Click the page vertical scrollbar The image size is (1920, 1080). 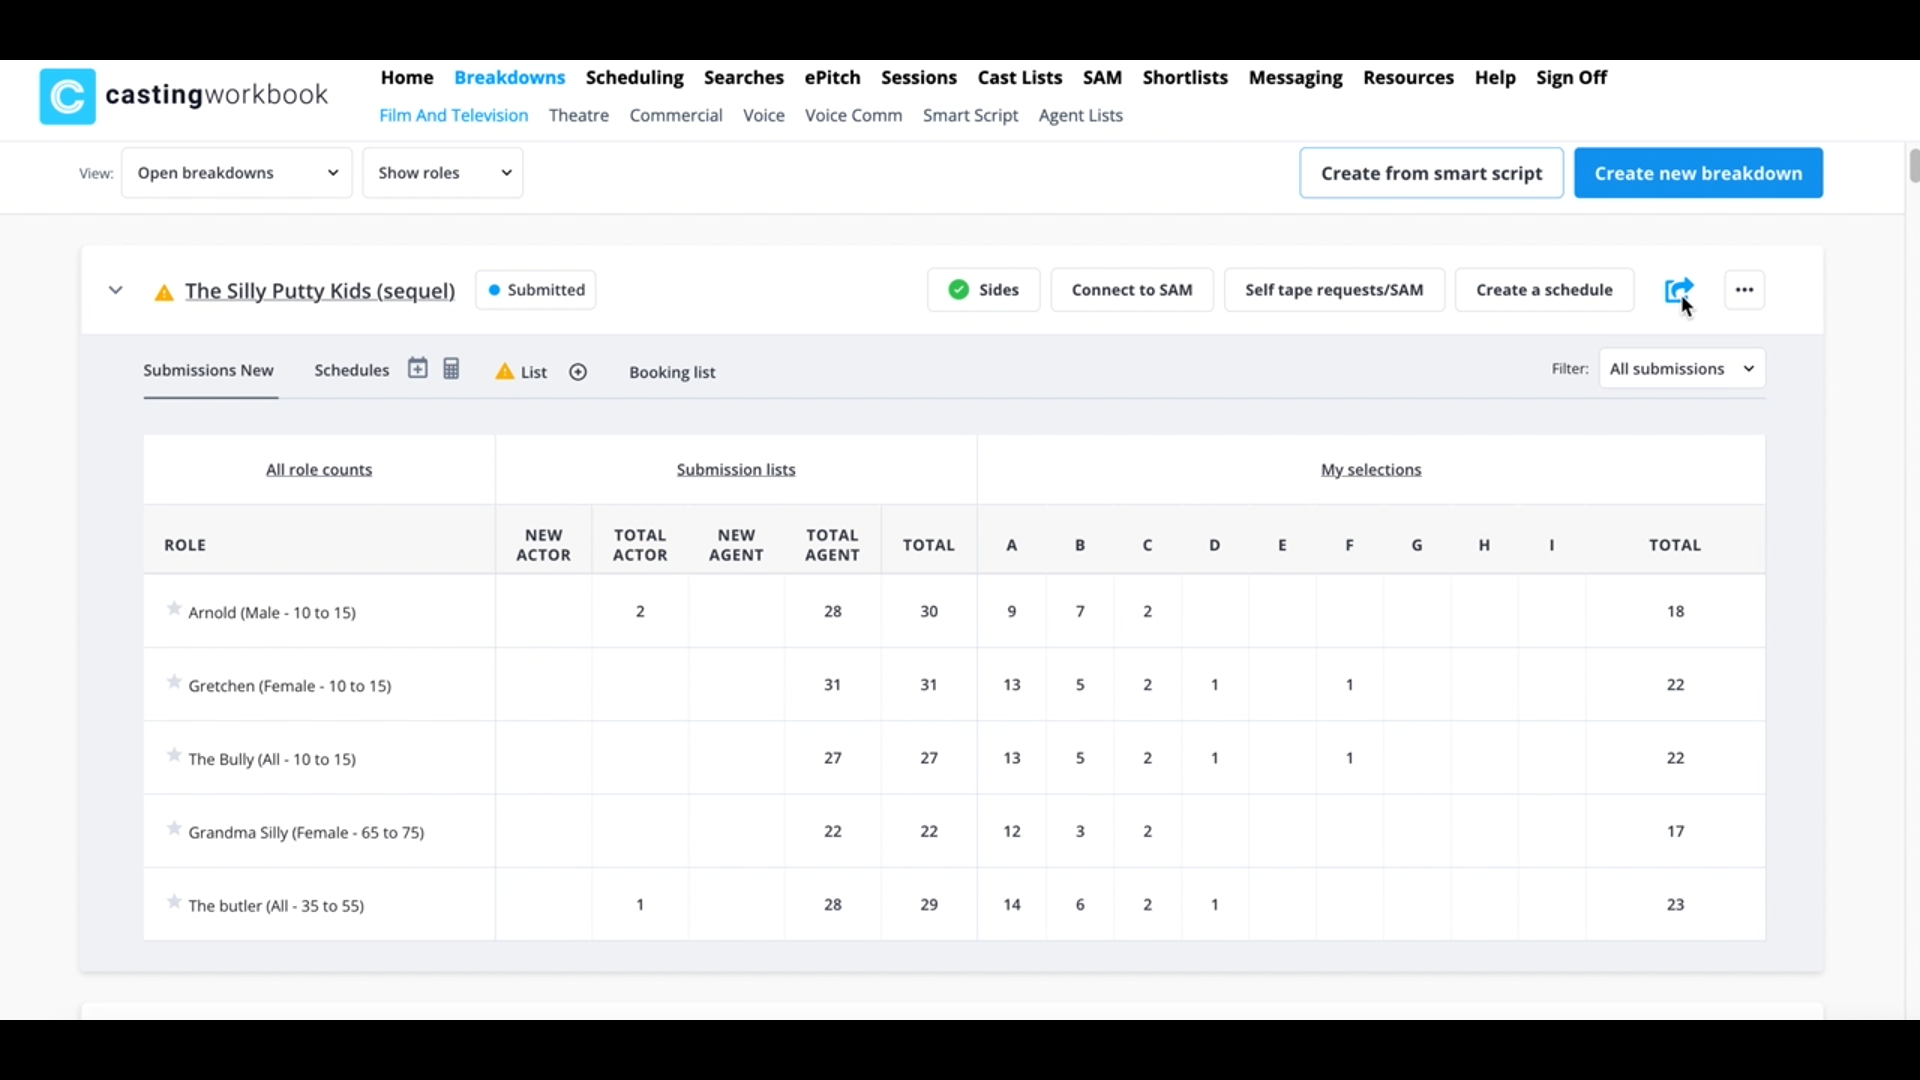coord(1913,166)
